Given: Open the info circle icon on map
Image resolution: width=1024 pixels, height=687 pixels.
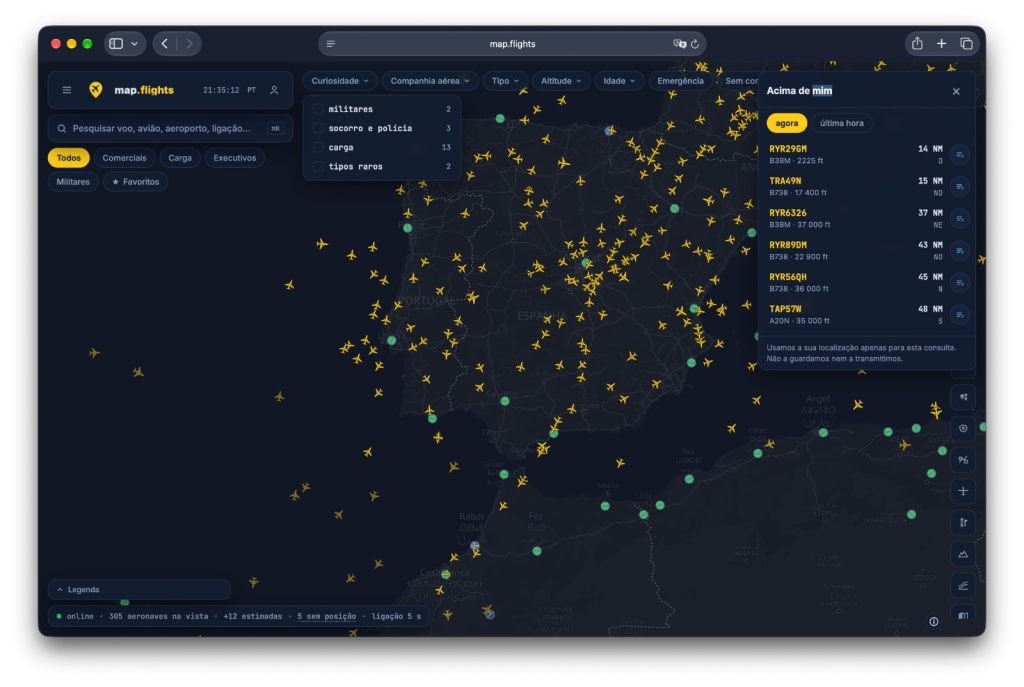Looking at the screenshot, I should coord(934,622).
